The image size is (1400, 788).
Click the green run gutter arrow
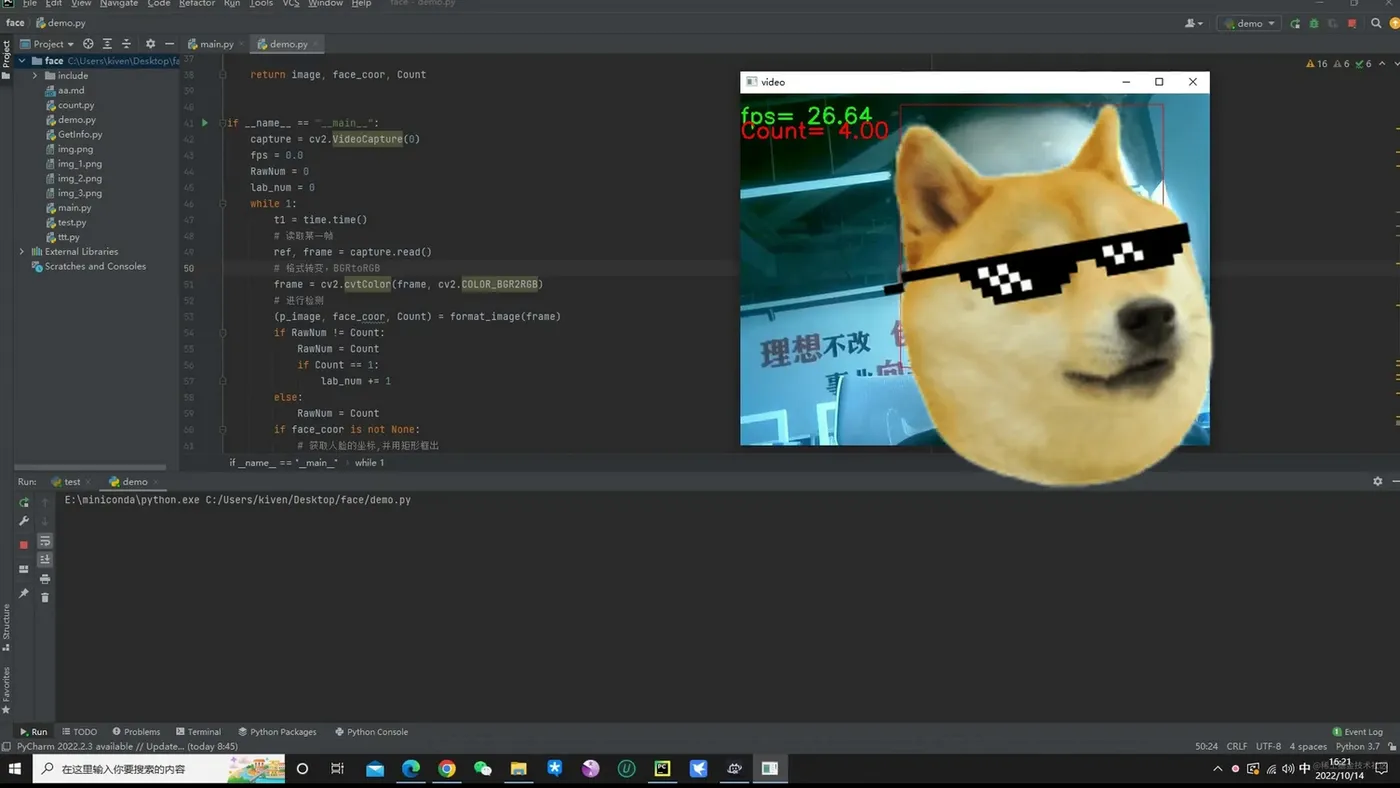click(205, 123)
